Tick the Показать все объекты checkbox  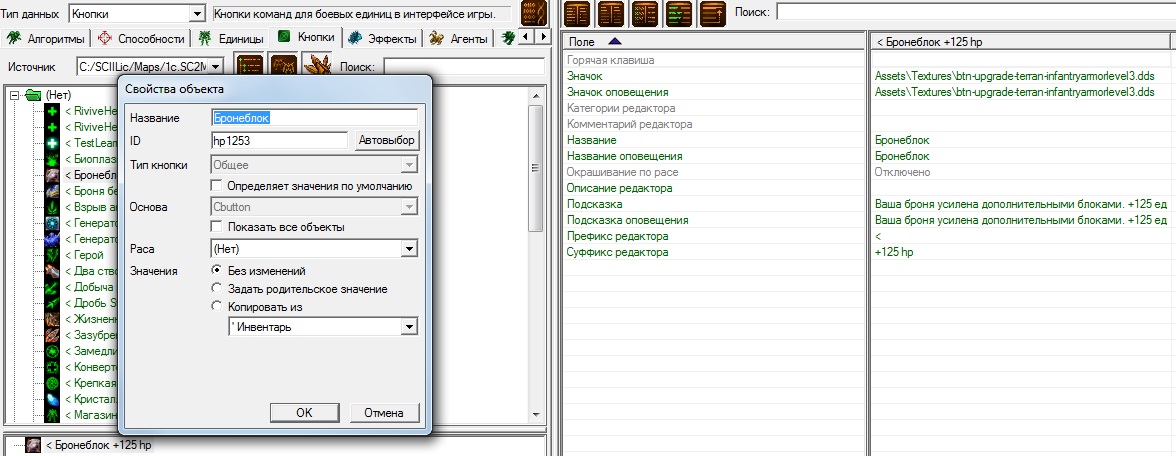(x=217, y=226)
